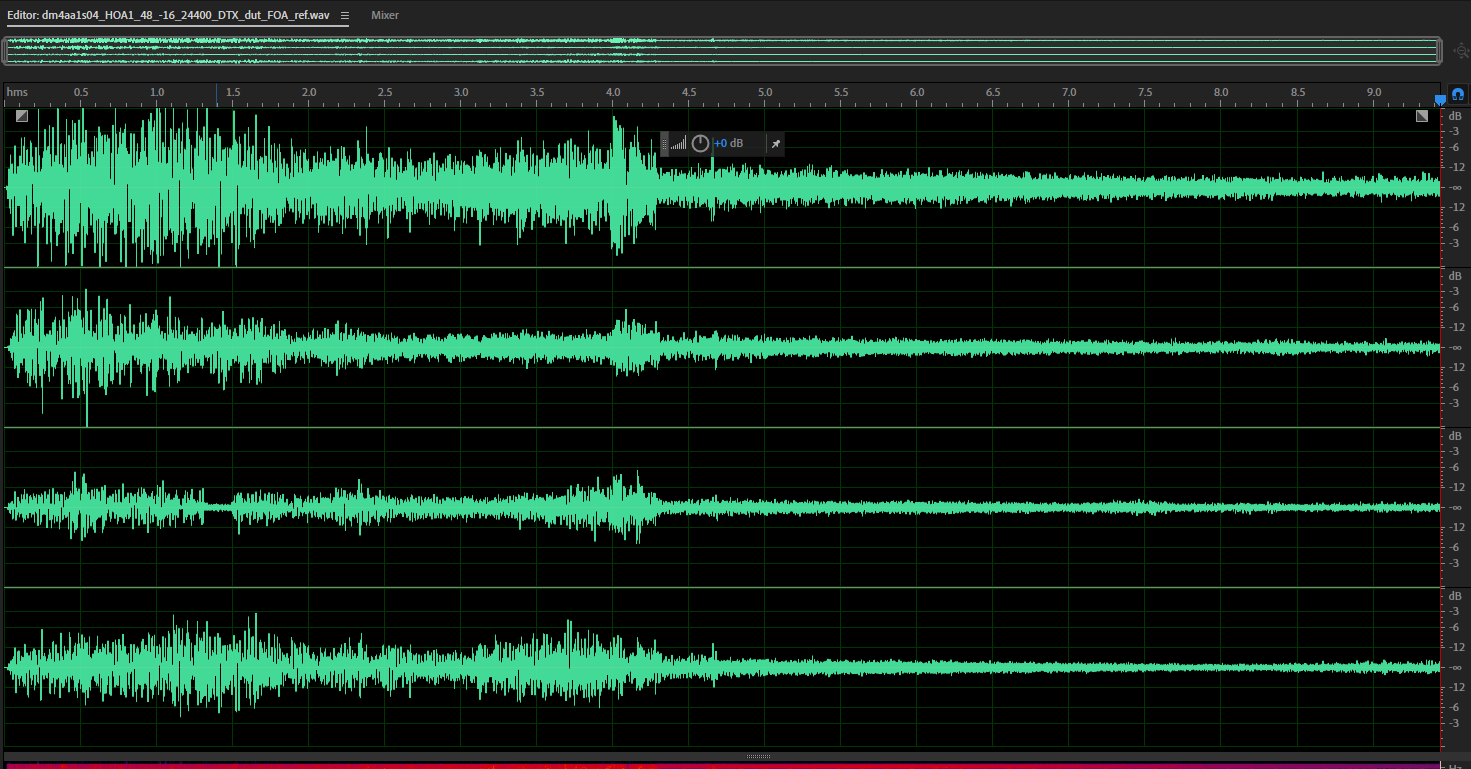Screen dimensions: 1471x769
Task: Select the Editor tab with the wav file
Action: pyautogui.click(x=168, y=16)
